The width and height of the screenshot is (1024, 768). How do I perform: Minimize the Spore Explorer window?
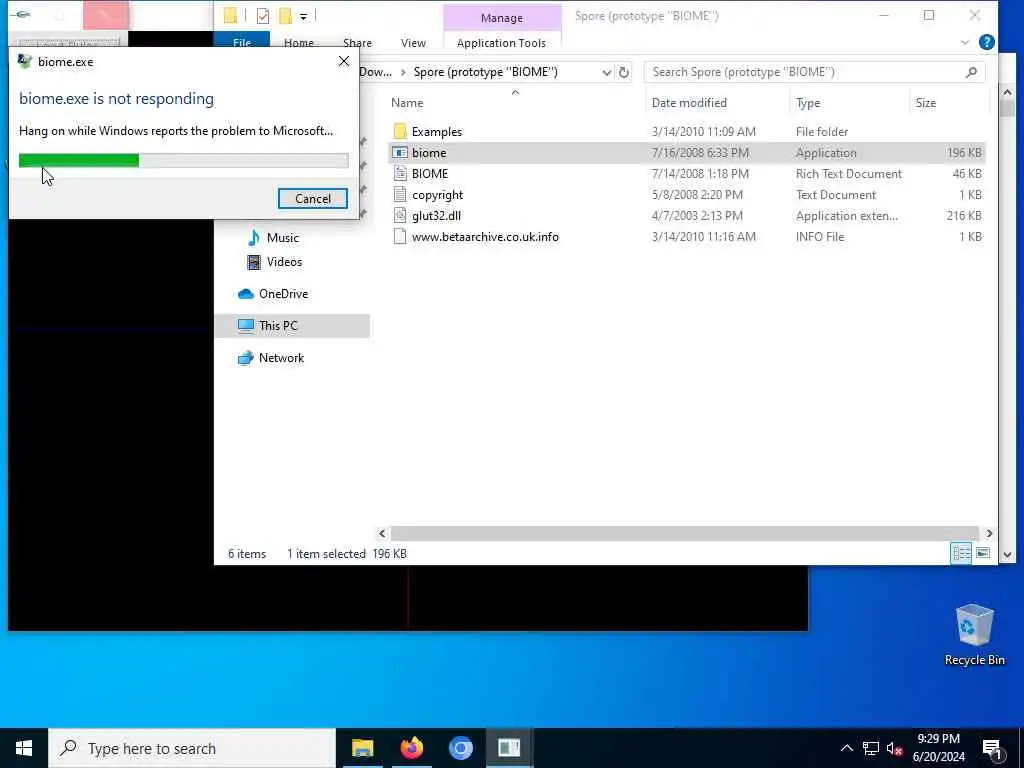coord(884,15)
